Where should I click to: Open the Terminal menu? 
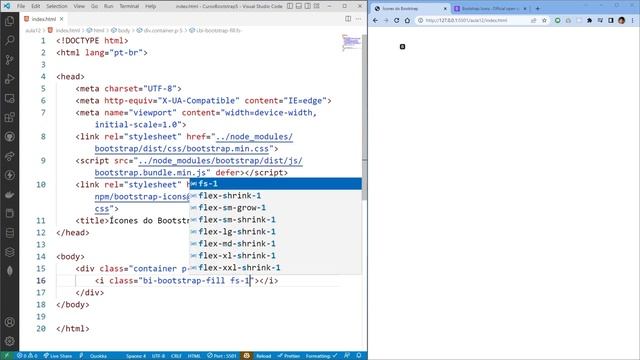[129, 6]
